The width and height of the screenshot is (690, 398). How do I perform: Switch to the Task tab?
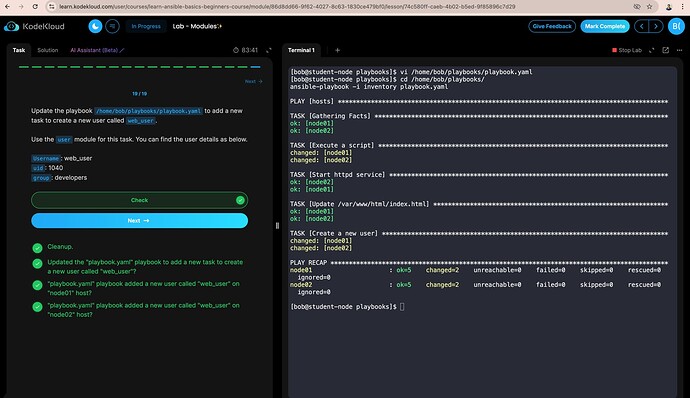pos(18,50)
